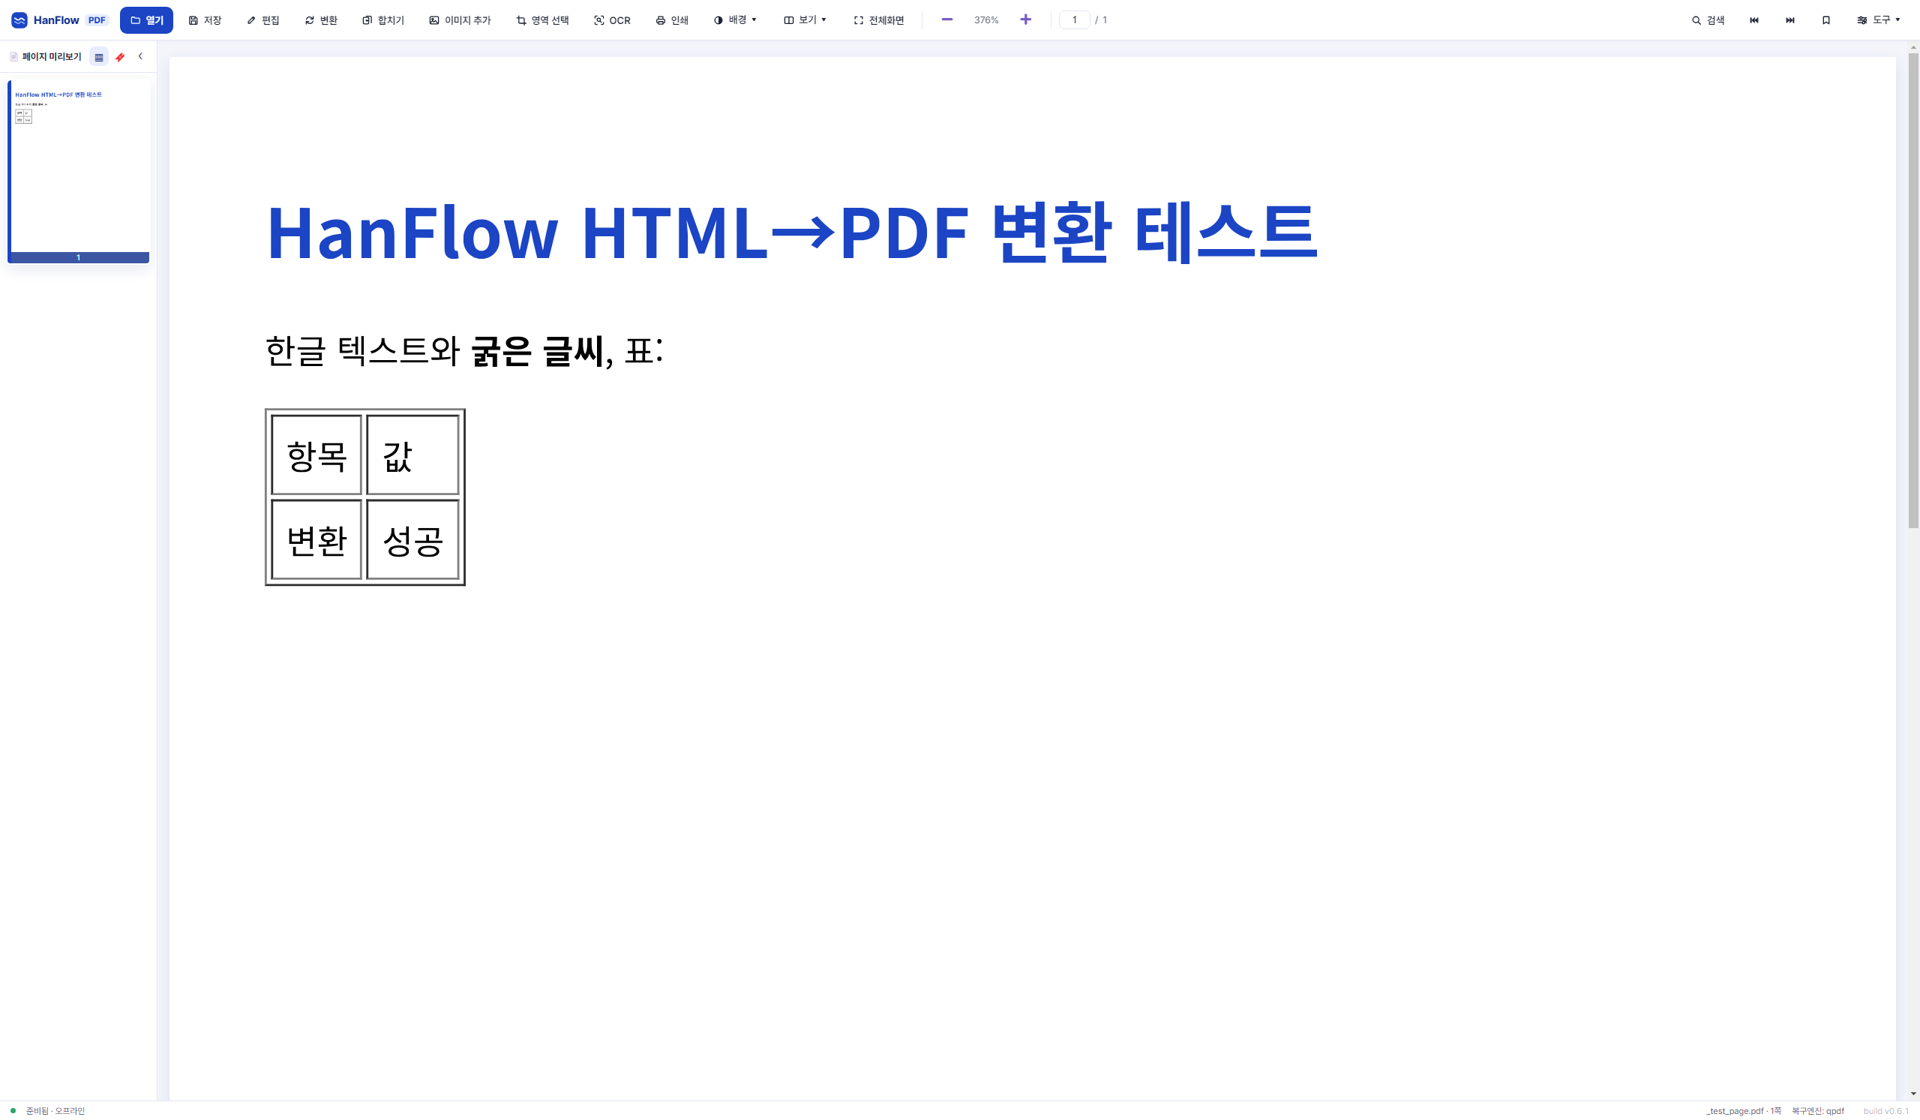Click the table cell 항목

point(317,455)
